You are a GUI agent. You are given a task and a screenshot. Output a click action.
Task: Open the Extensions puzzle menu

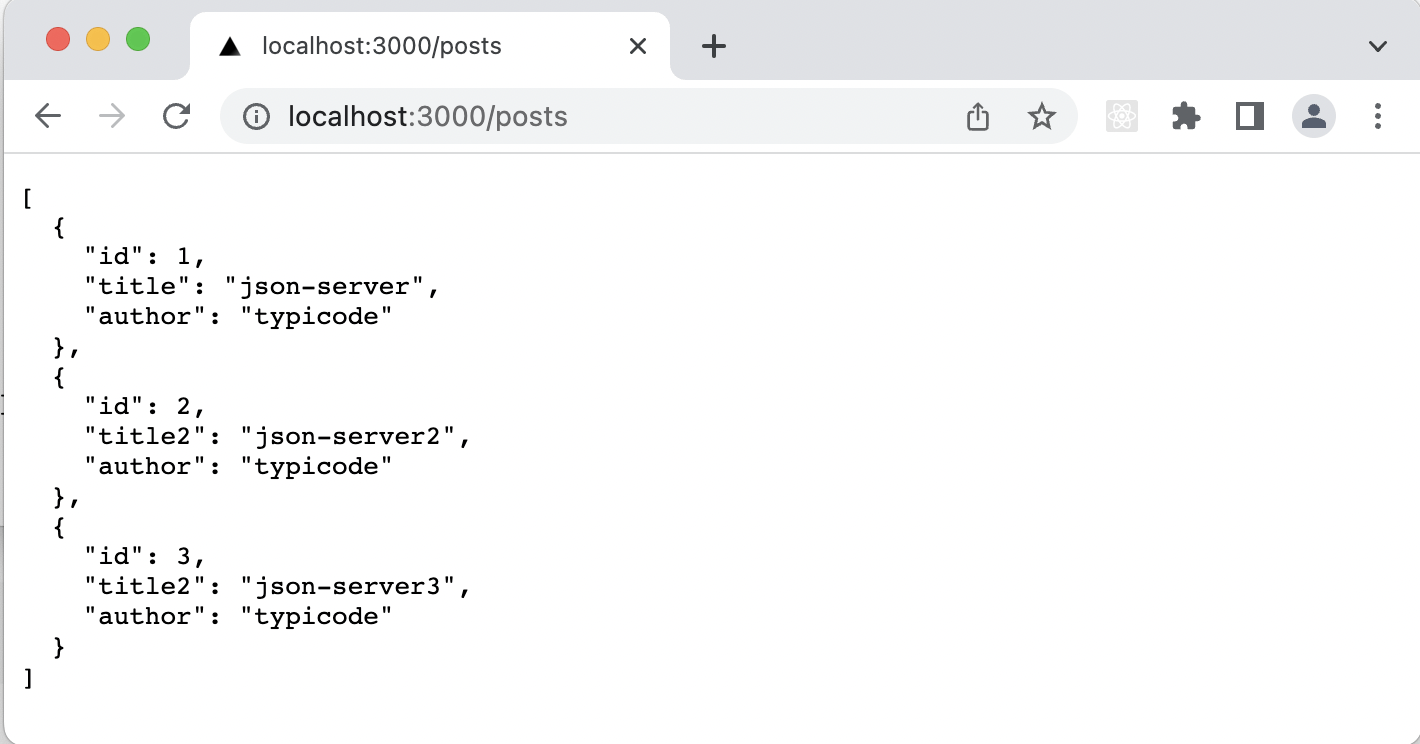[x=1186, y=117]
